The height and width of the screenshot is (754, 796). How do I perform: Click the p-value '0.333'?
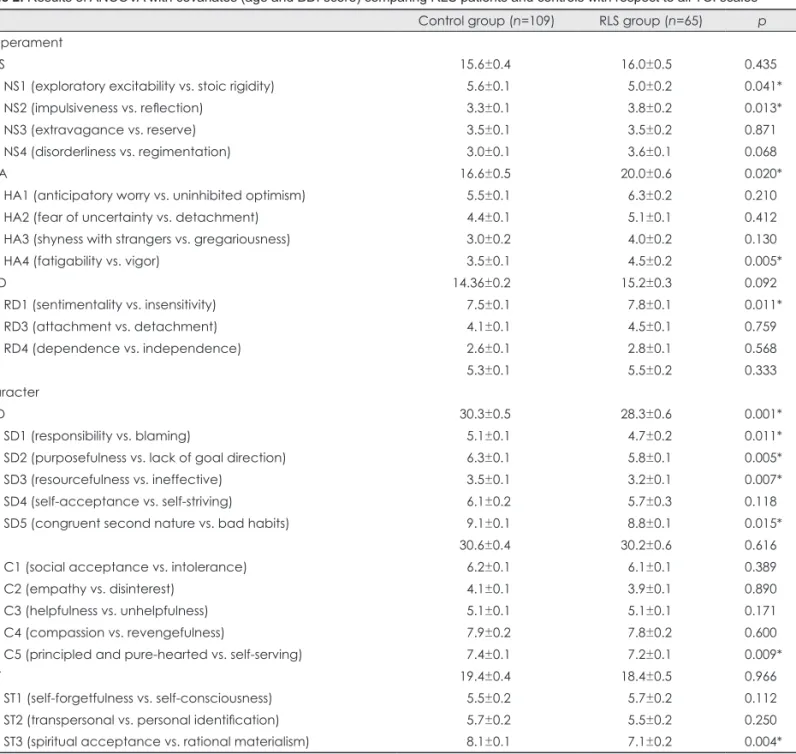click(x=760, y=370)
